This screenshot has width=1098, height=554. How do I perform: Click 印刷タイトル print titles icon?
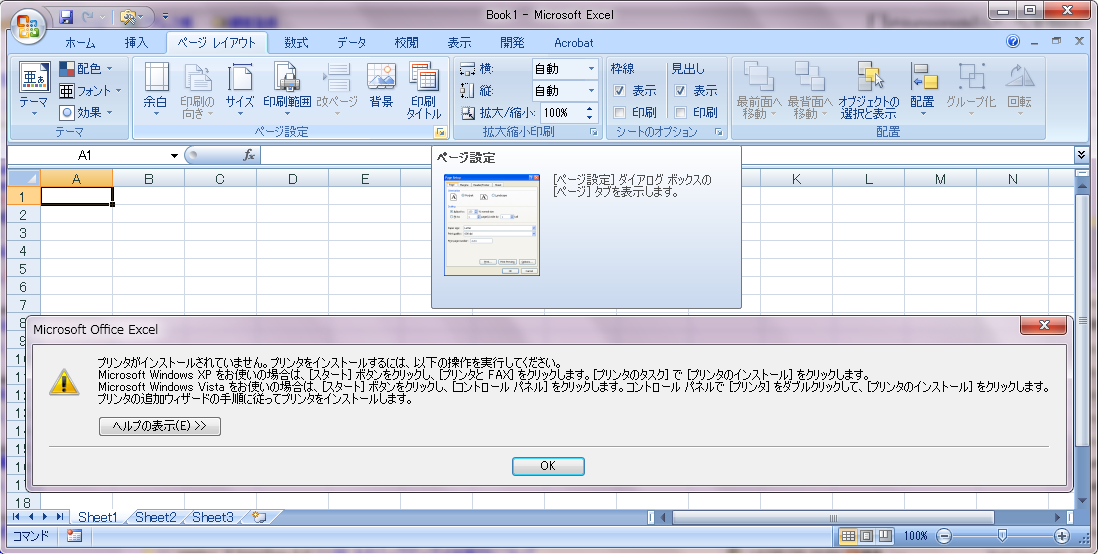coord(424,90)
